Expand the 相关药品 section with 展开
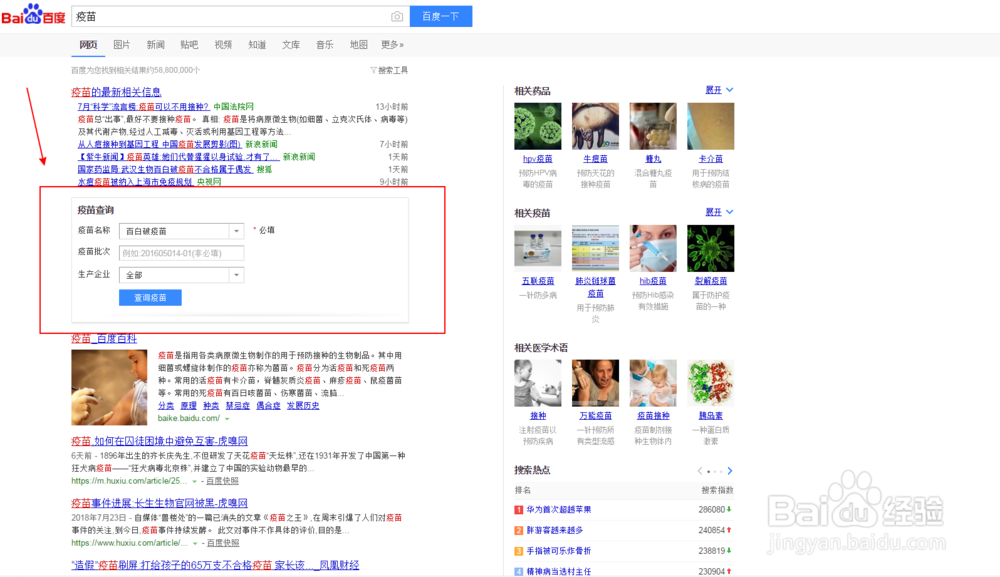The width and height of the screenshot is (1000, 577). tap(719, 90)
